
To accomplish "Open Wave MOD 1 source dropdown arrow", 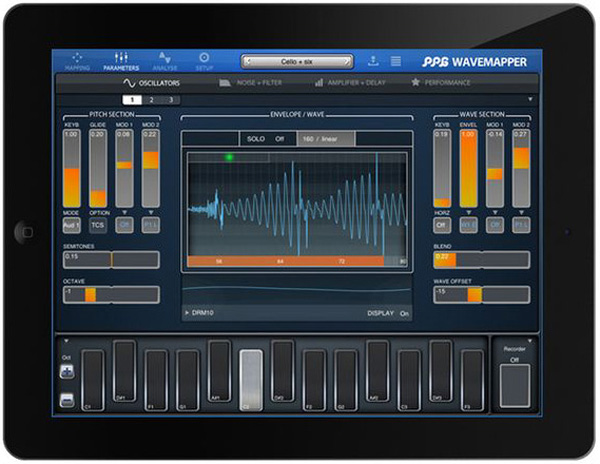I will click(495, 212).
